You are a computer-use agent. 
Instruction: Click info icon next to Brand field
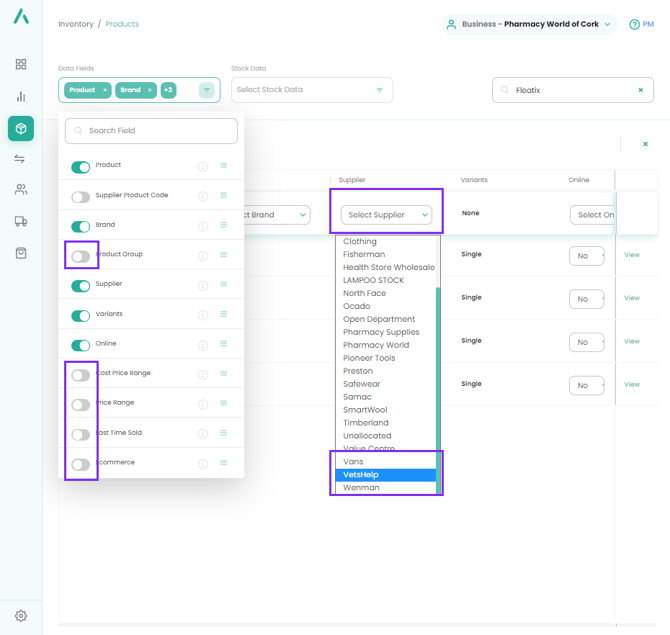[202, 226]
